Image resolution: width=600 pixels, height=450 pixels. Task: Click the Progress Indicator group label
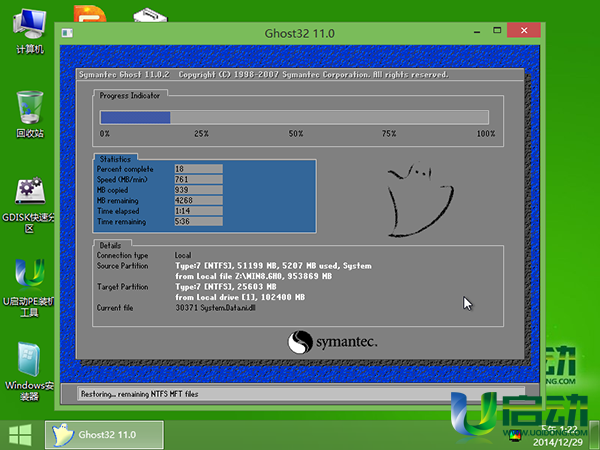coord(130,96)
